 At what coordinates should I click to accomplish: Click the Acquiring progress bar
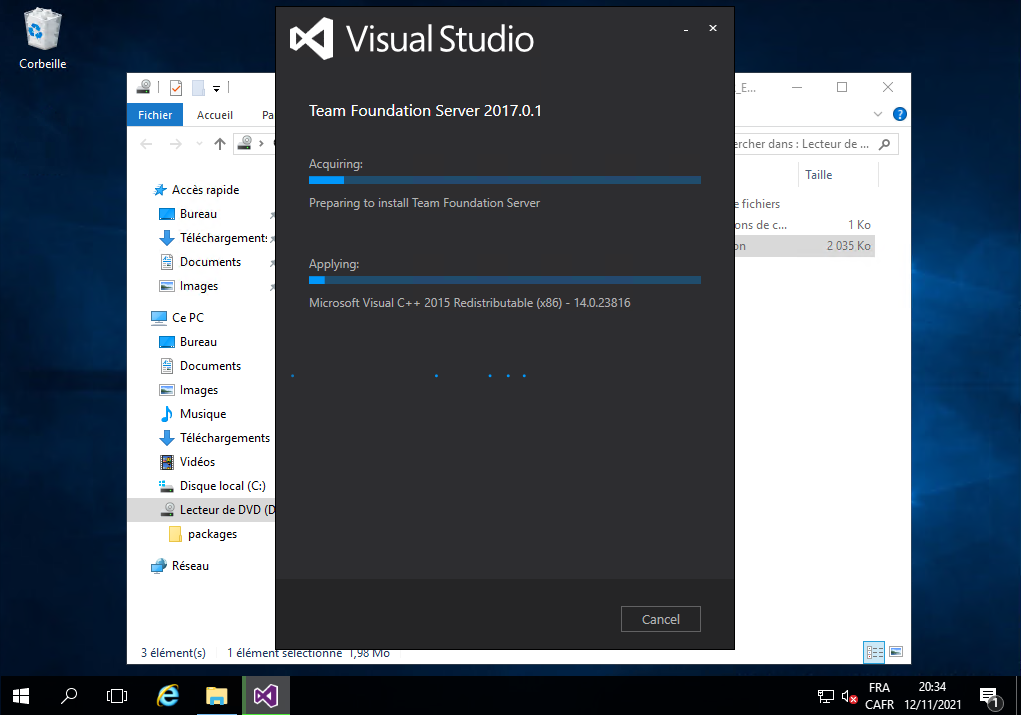point(504,180)
